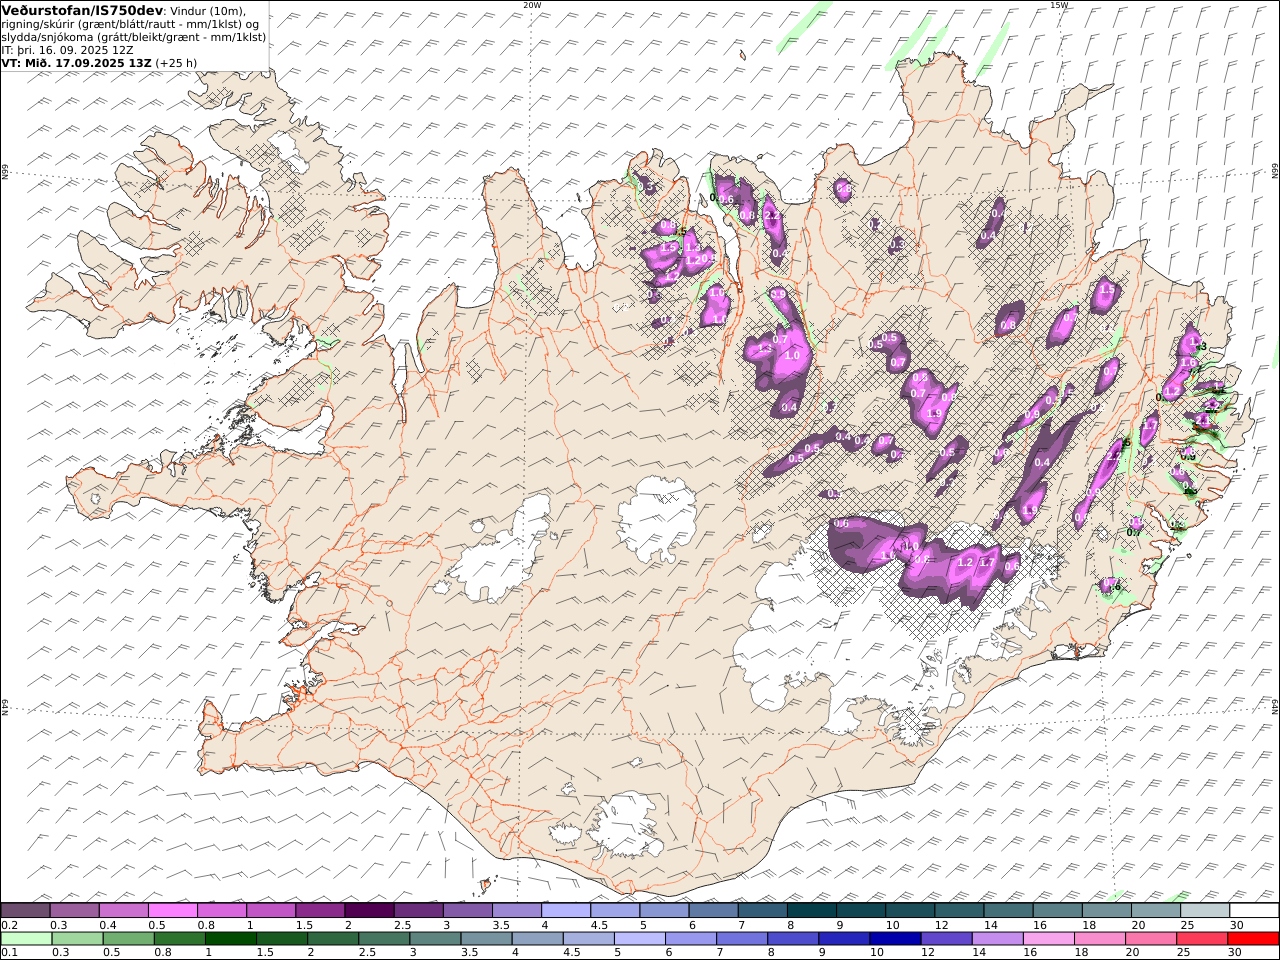This screenshot has height=960, width=1280.
Task: Select the 30 white swatch in upper scale
Action: [x=1254, y=911]
